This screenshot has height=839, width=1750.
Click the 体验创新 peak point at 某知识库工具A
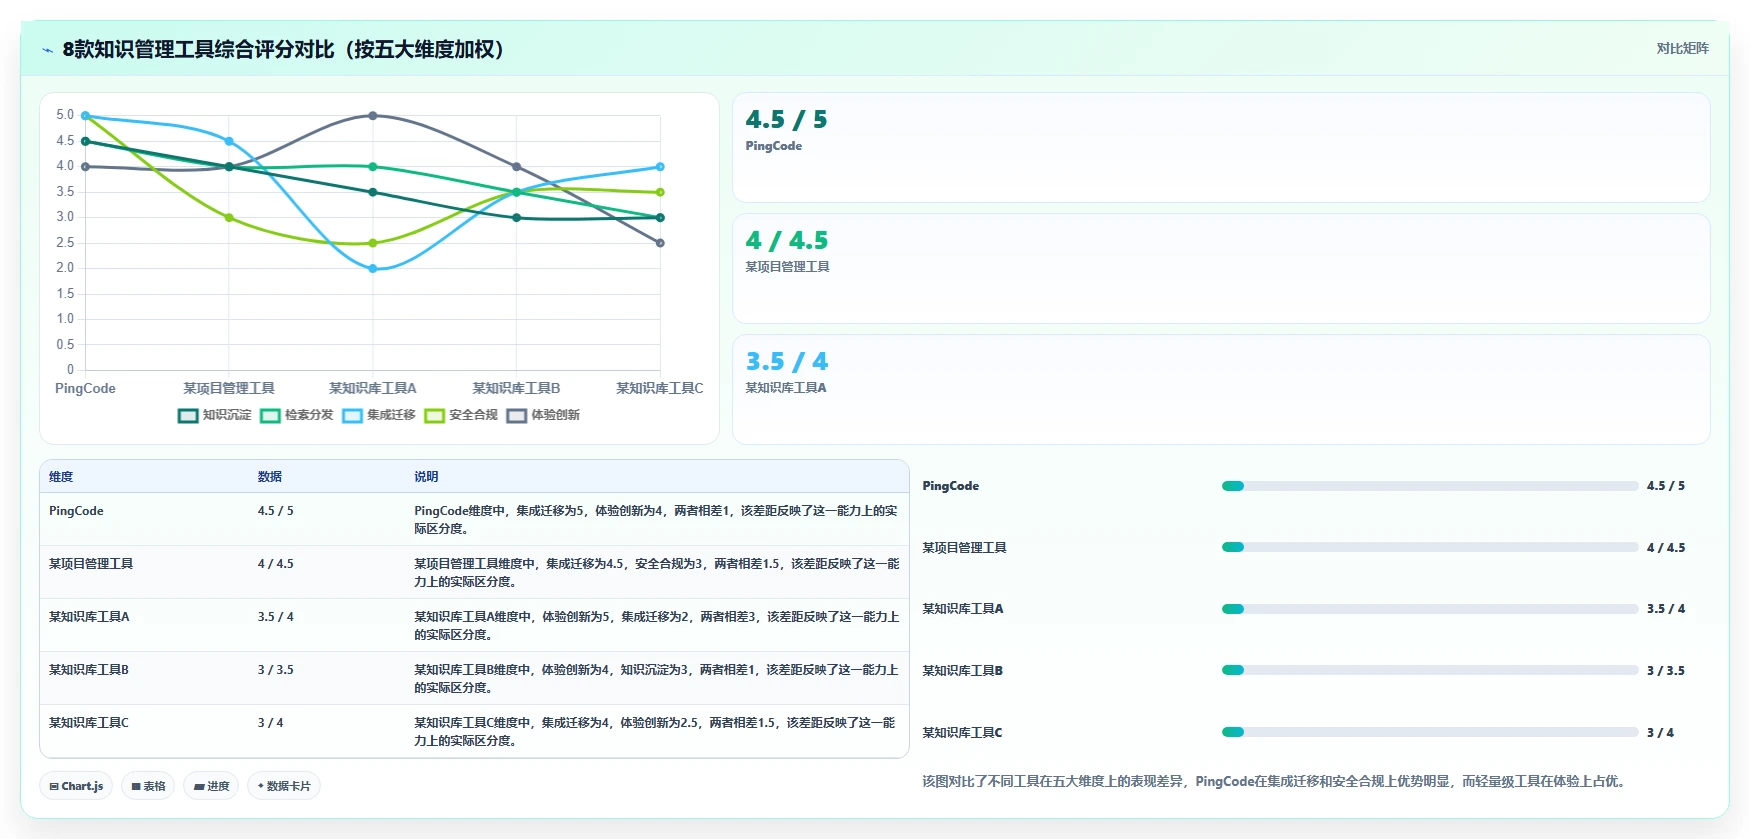[373, 116]
